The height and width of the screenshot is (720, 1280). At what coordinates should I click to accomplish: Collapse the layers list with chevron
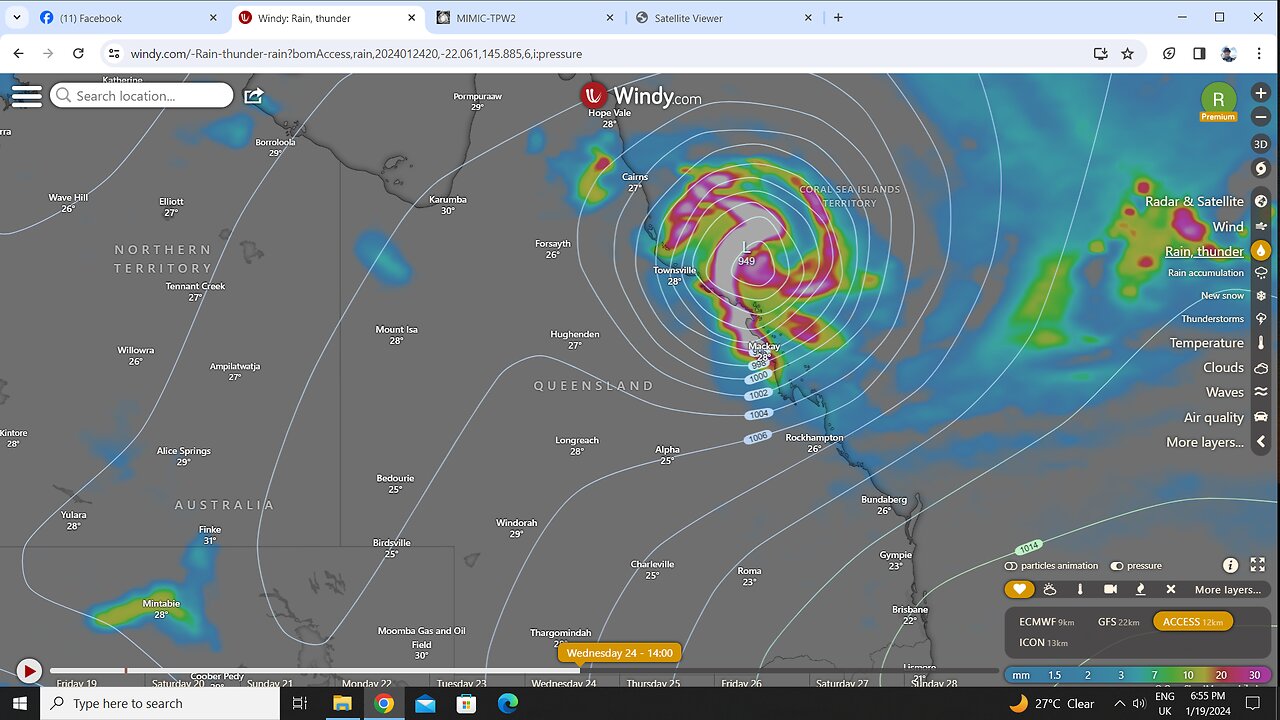(1261, 442)
